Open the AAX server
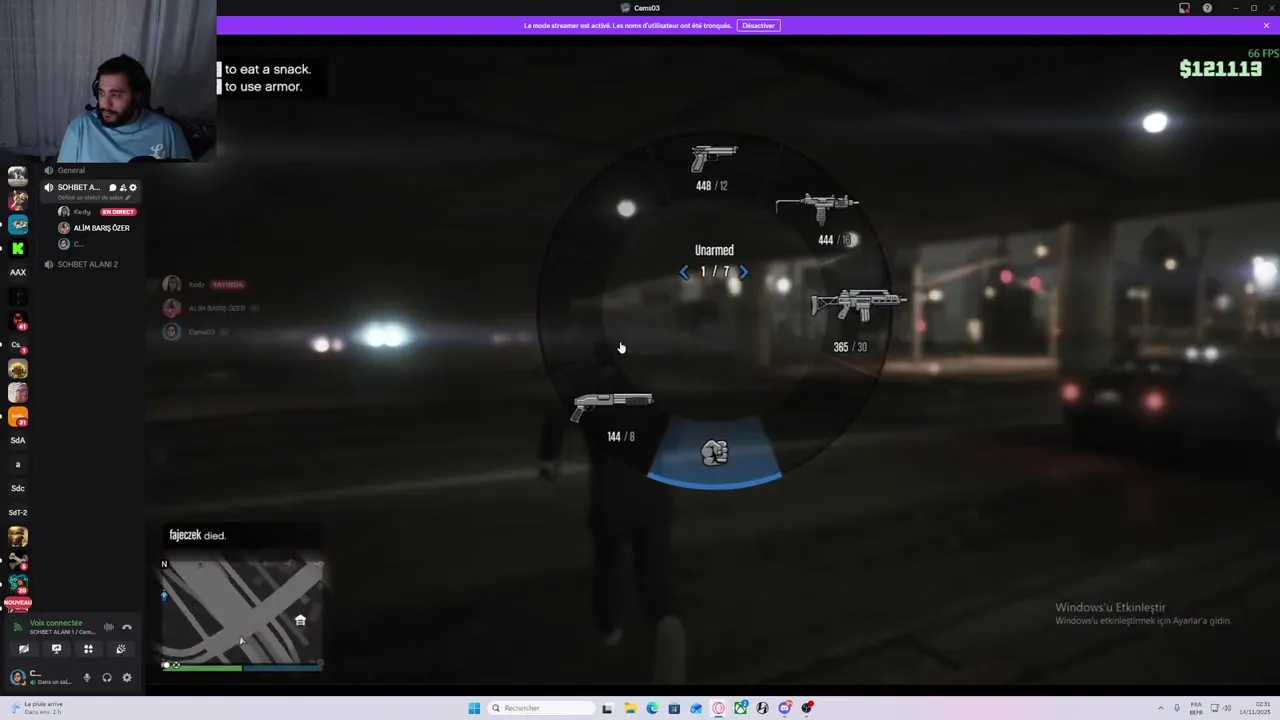The width and height of the screenshot is (1280, 720). (x=18, y=272)
